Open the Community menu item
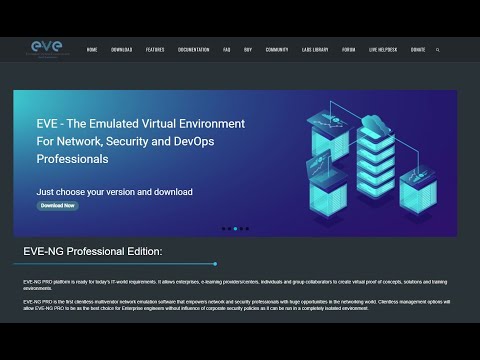The image size is (480, 360). (277, 50)
